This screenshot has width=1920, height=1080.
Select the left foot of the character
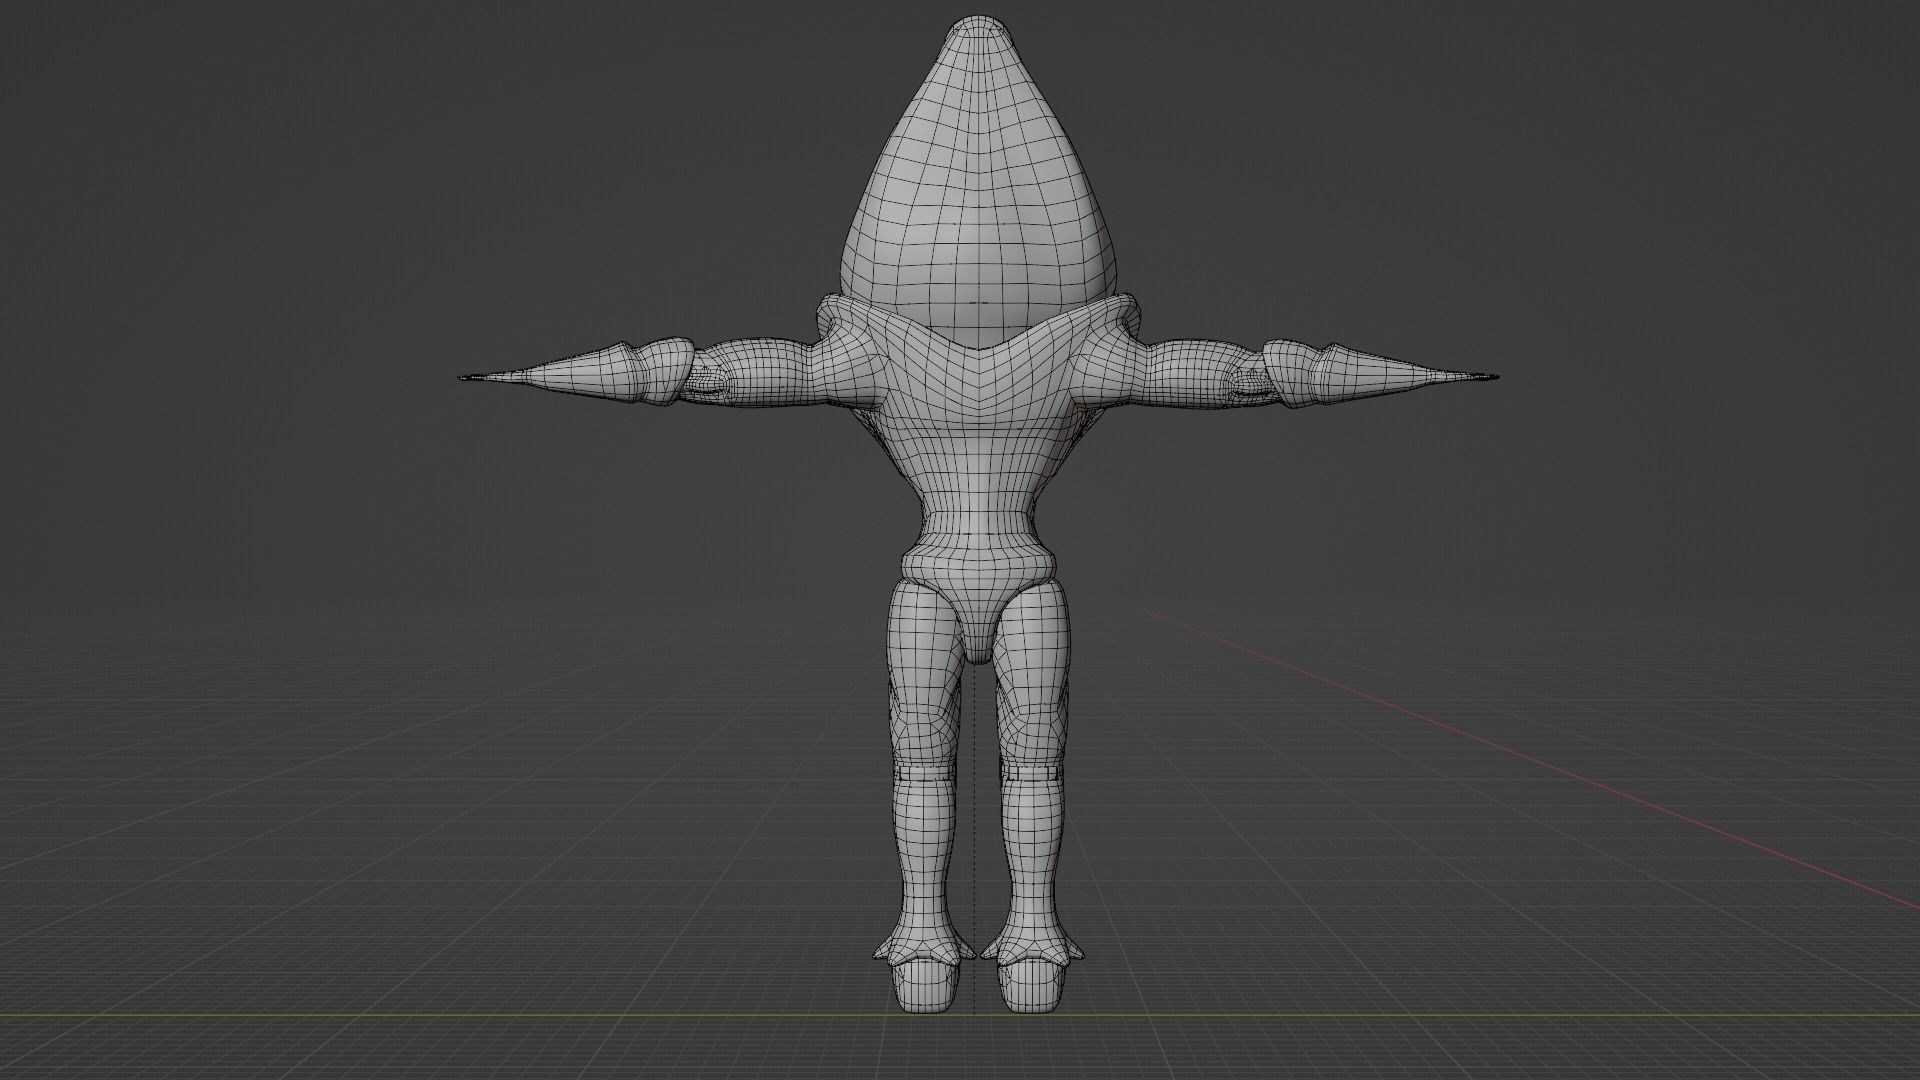(925, 985)
